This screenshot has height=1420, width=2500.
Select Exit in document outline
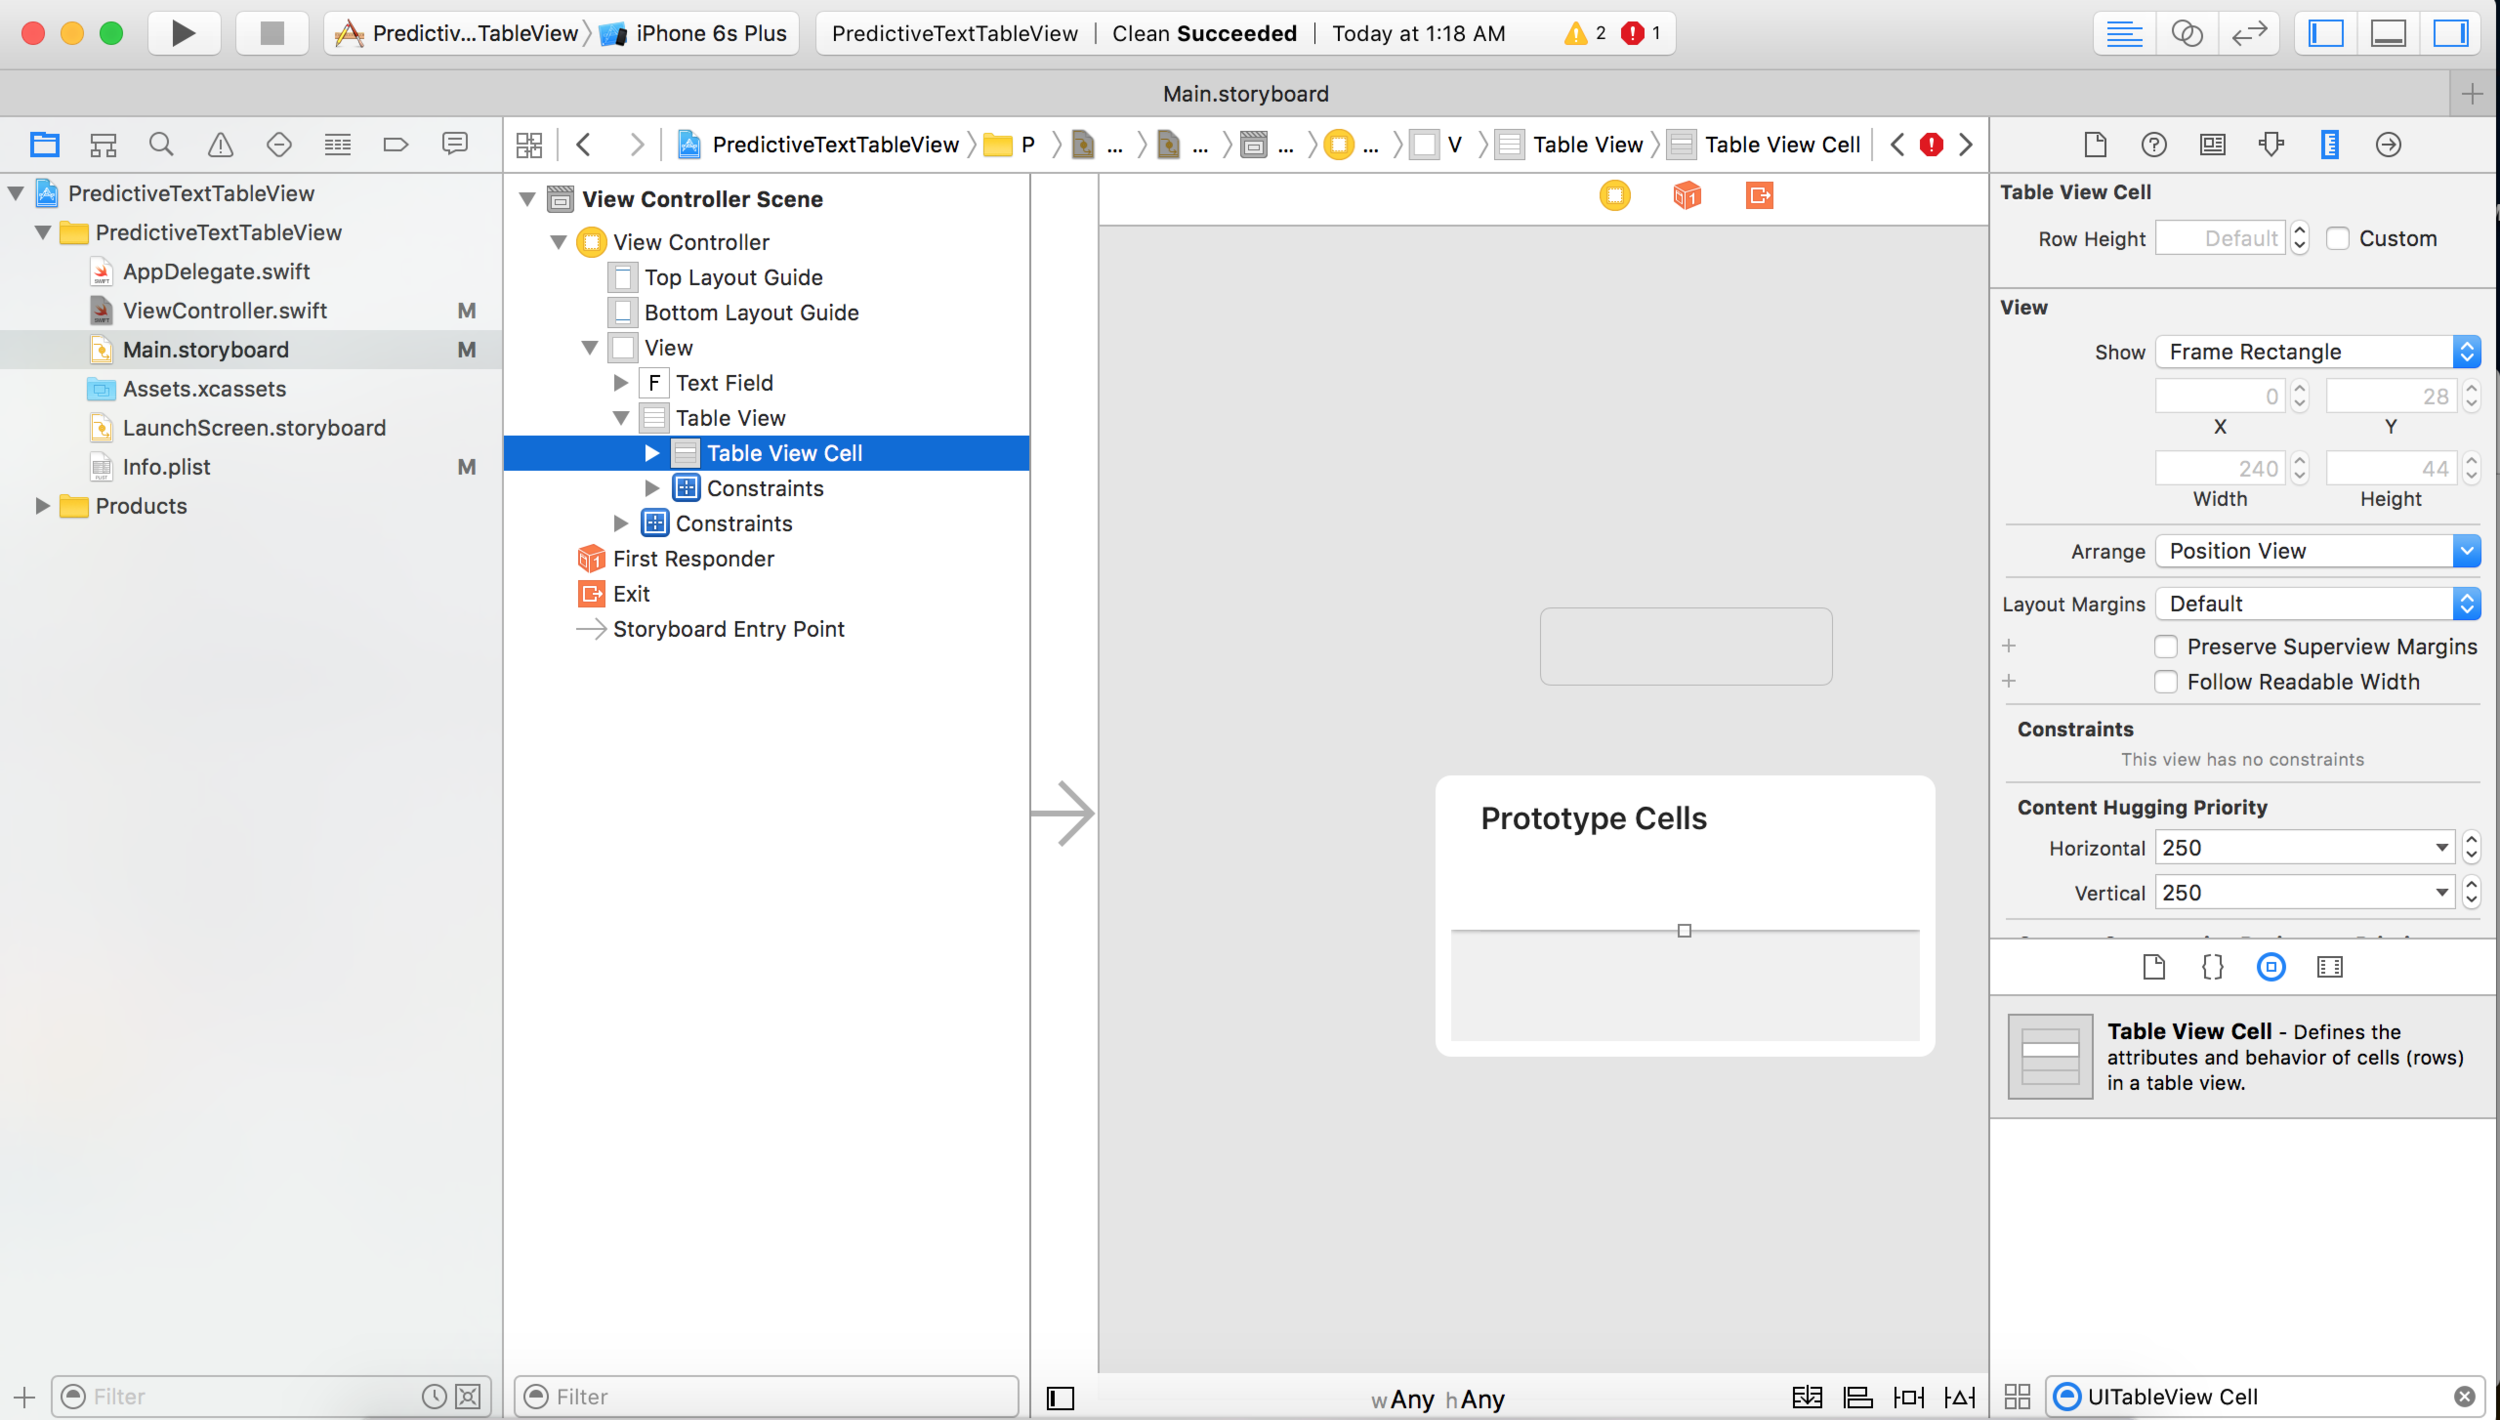[631, 594]
